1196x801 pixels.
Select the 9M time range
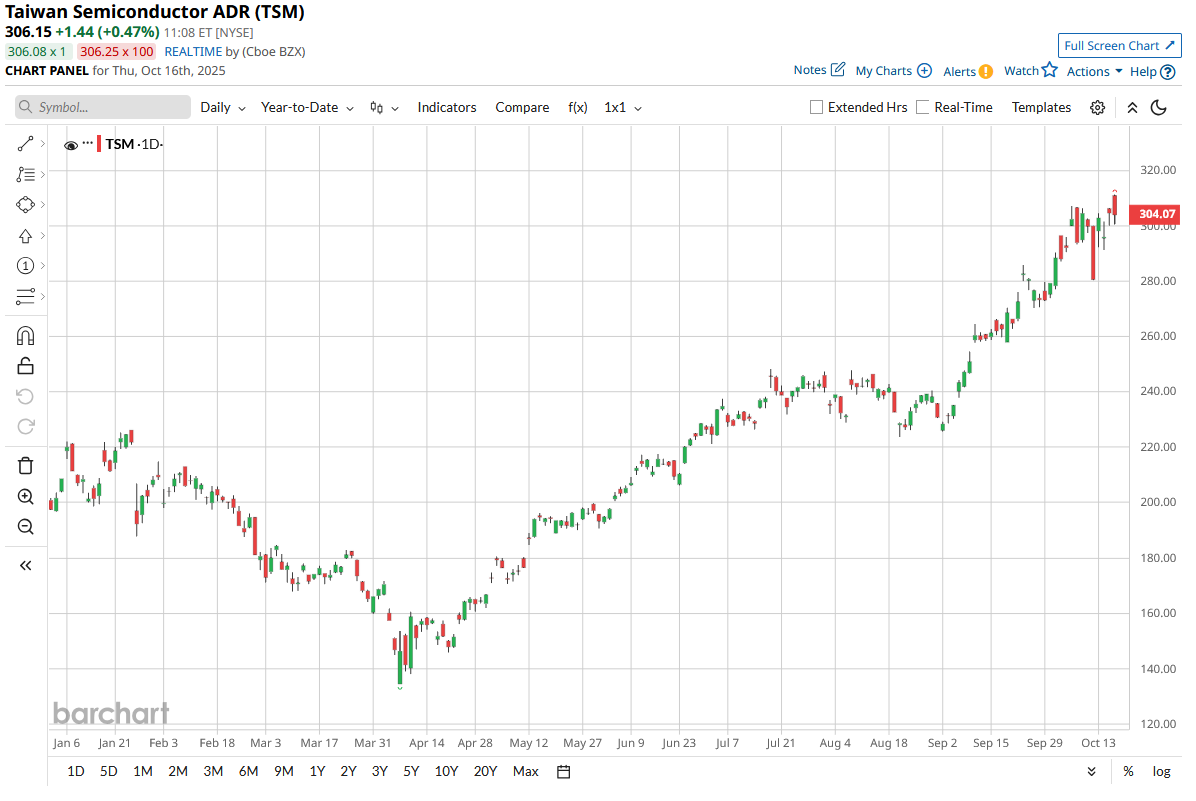(284, 772)
